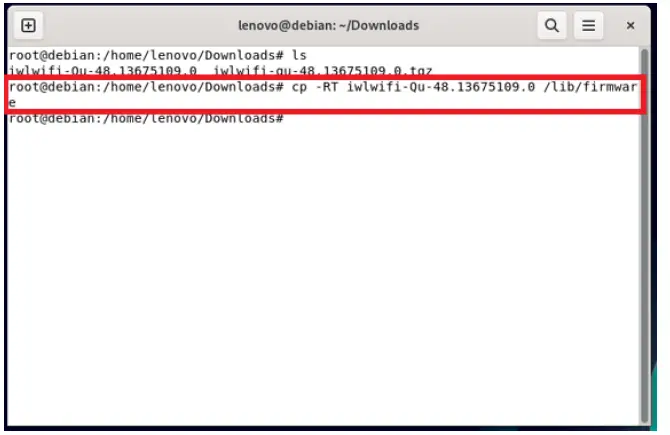Click the -RT flag in the cp command
The height and width of the screenshot is (435, 670).
coord(326,87)
